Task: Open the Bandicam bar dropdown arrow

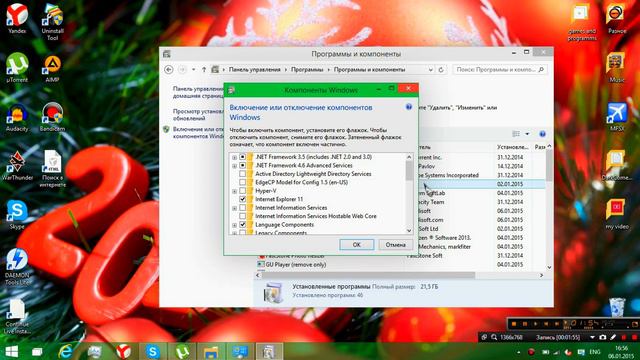Action: click(592, 338)
